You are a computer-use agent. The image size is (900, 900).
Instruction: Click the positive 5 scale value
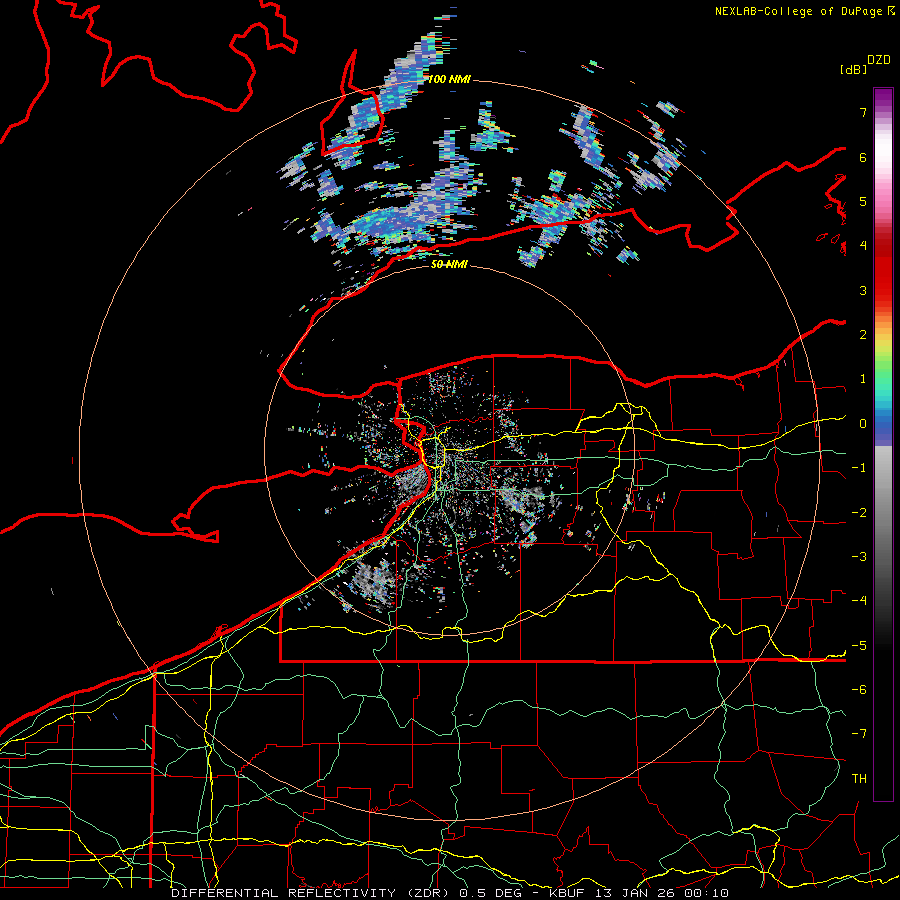(863, 201)
